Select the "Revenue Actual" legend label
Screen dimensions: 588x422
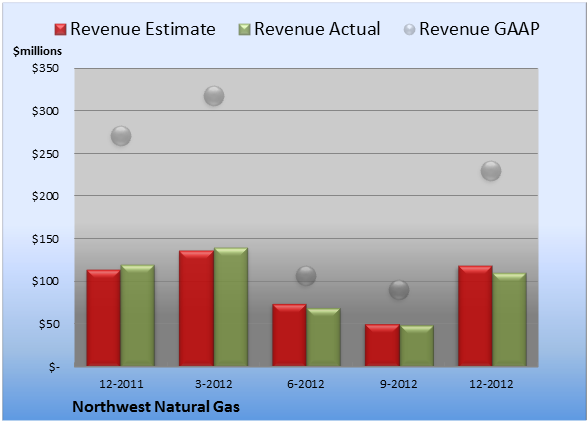[317, 29]
